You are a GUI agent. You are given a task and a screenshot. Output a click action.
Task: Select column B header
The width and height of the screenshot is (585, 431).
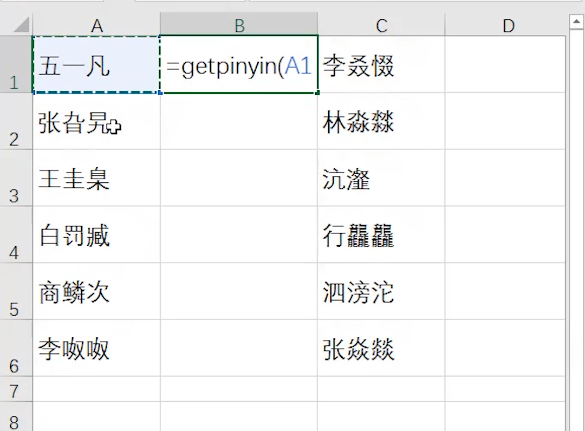coord(239,25)
